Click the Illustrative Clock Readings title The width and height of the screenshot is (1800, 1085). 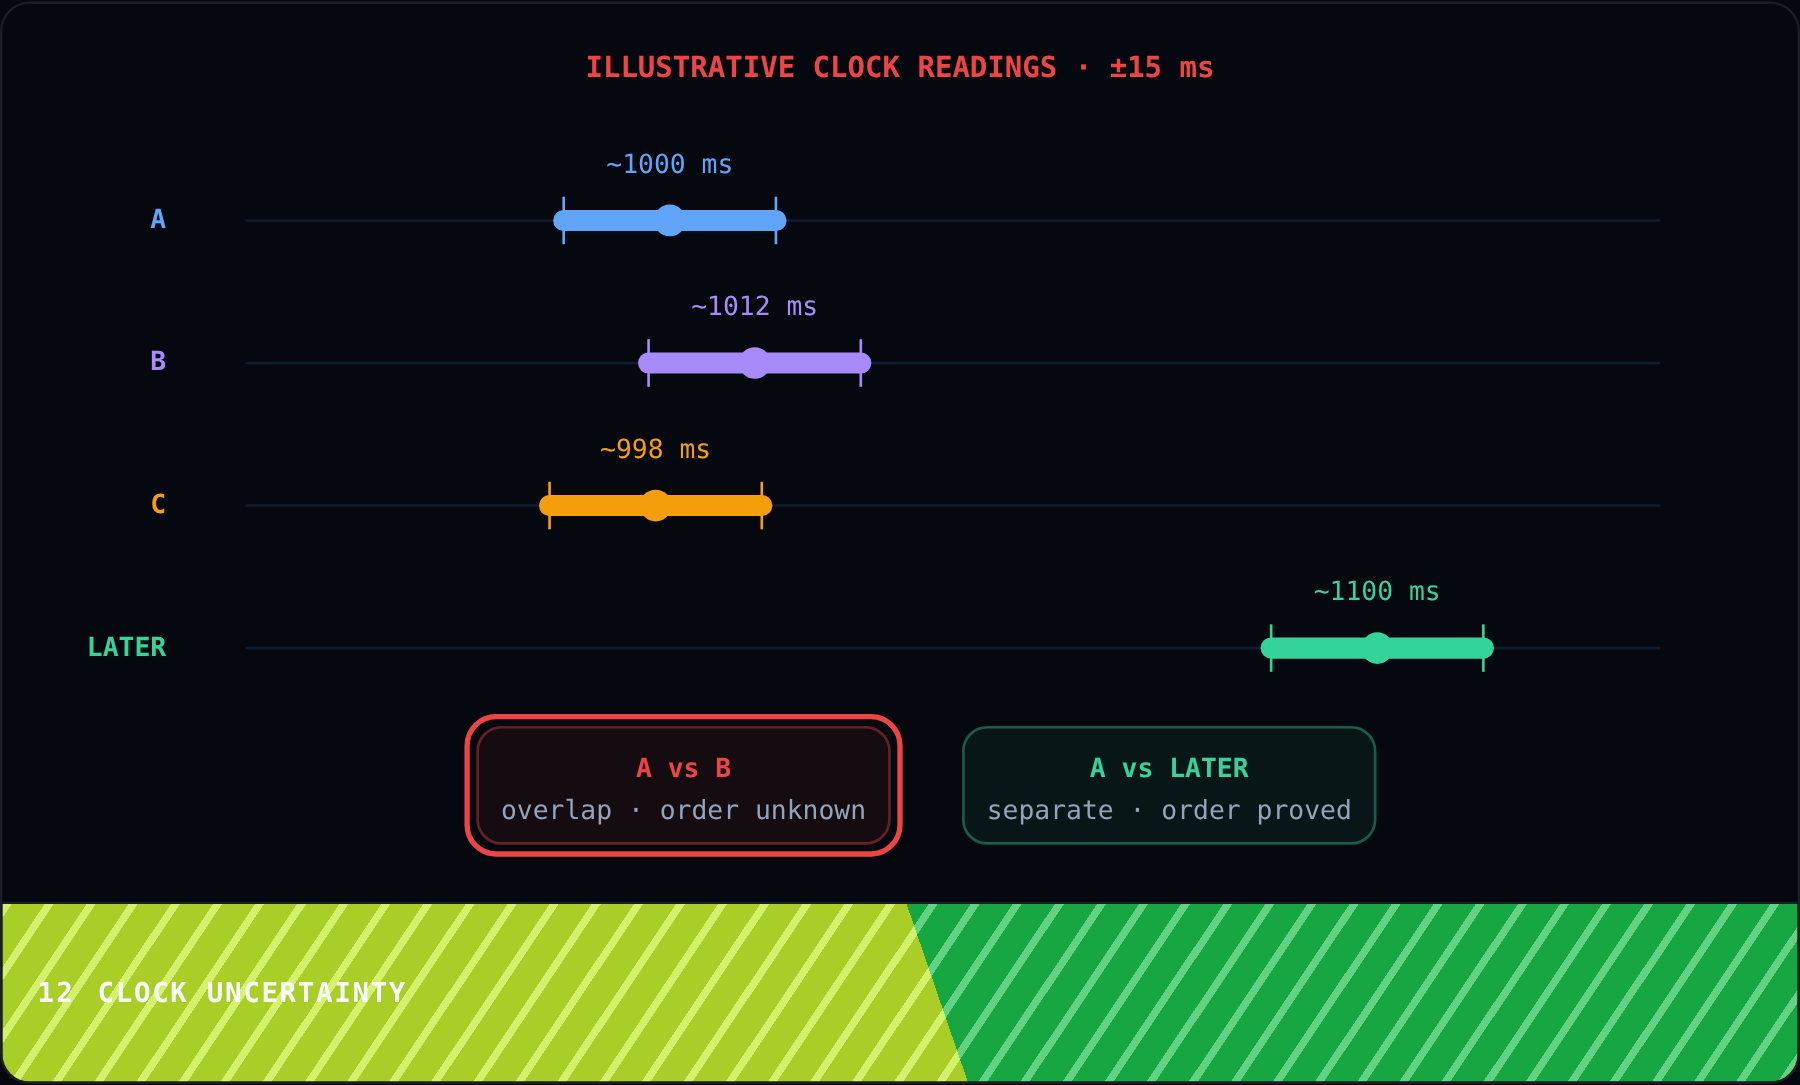899,67
